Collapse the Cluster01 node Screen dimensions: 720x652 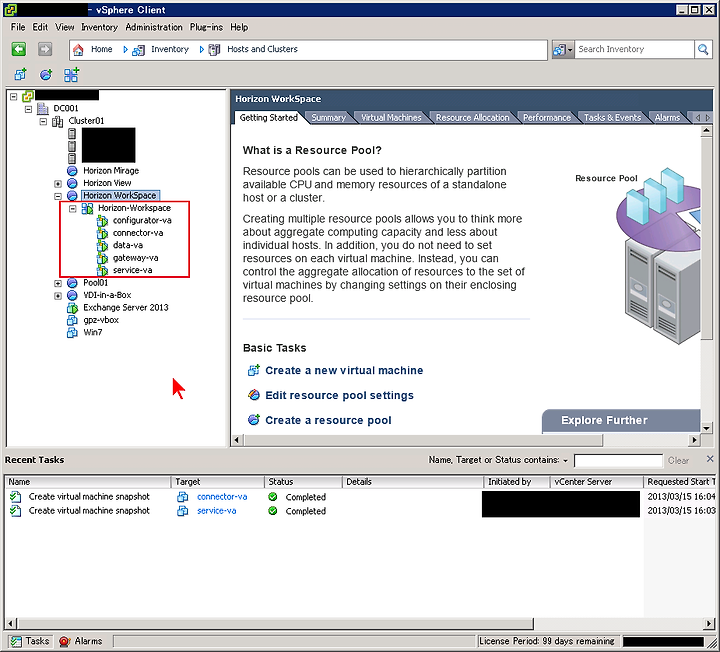(43, 122)
